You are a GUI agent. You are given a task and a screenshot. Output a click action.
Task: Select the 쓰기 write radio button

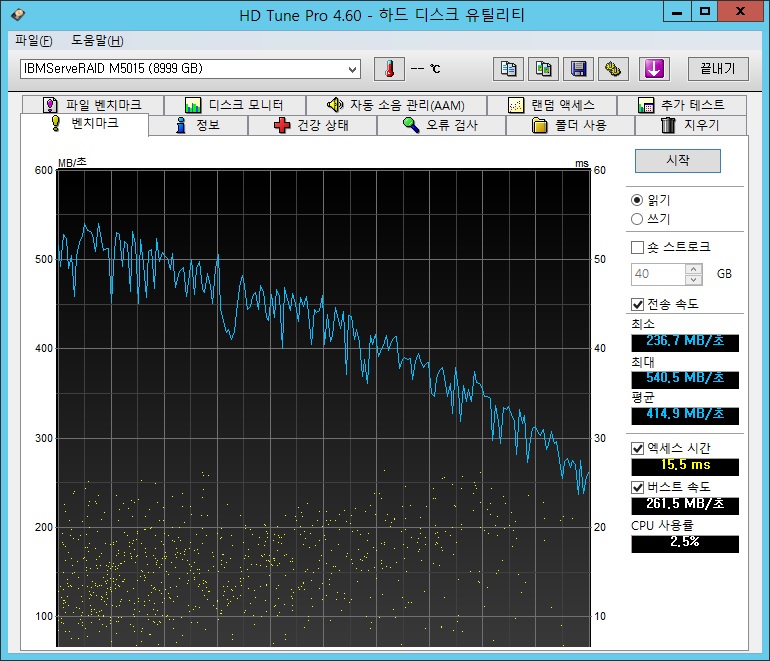637,219
